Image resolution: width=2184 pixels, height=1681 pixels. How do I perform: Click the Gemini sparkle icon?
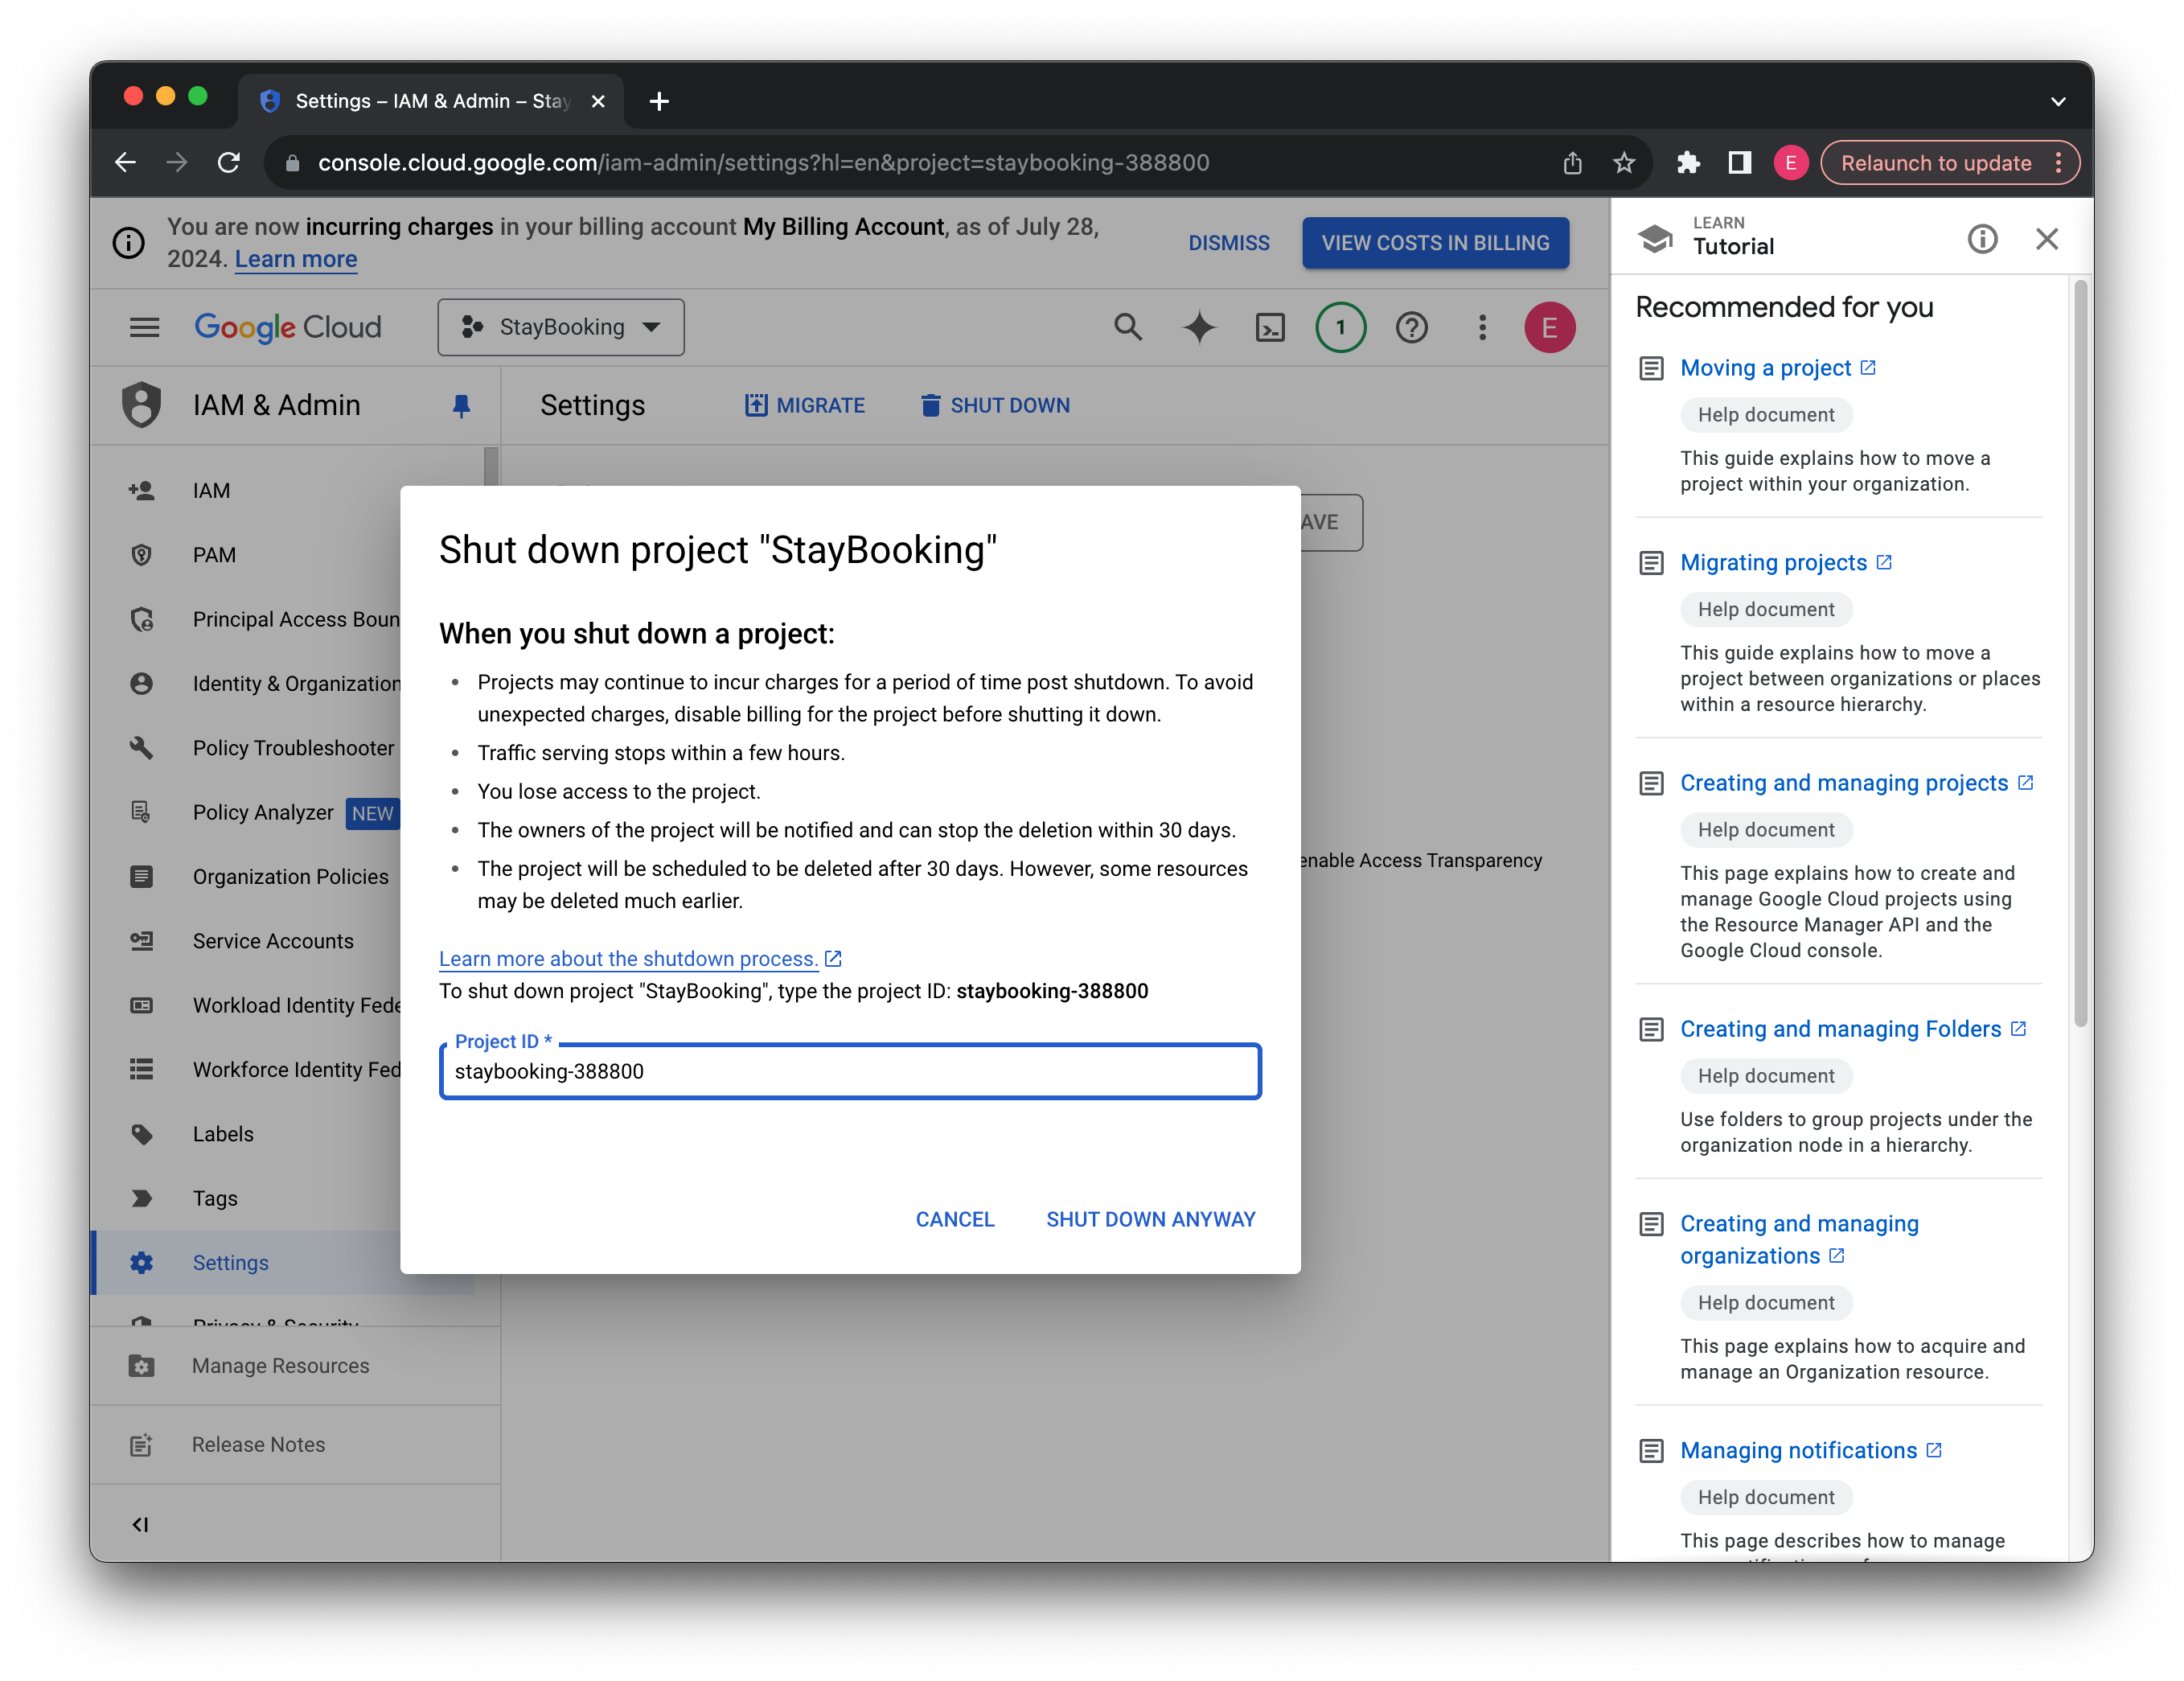coord(1198,327)
